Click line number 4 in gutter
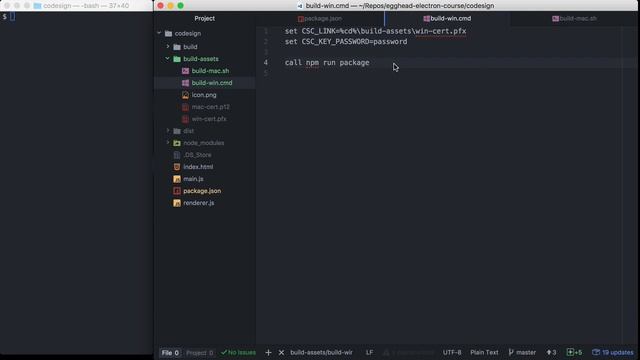The image size is (640, 360). pos(266,62)
